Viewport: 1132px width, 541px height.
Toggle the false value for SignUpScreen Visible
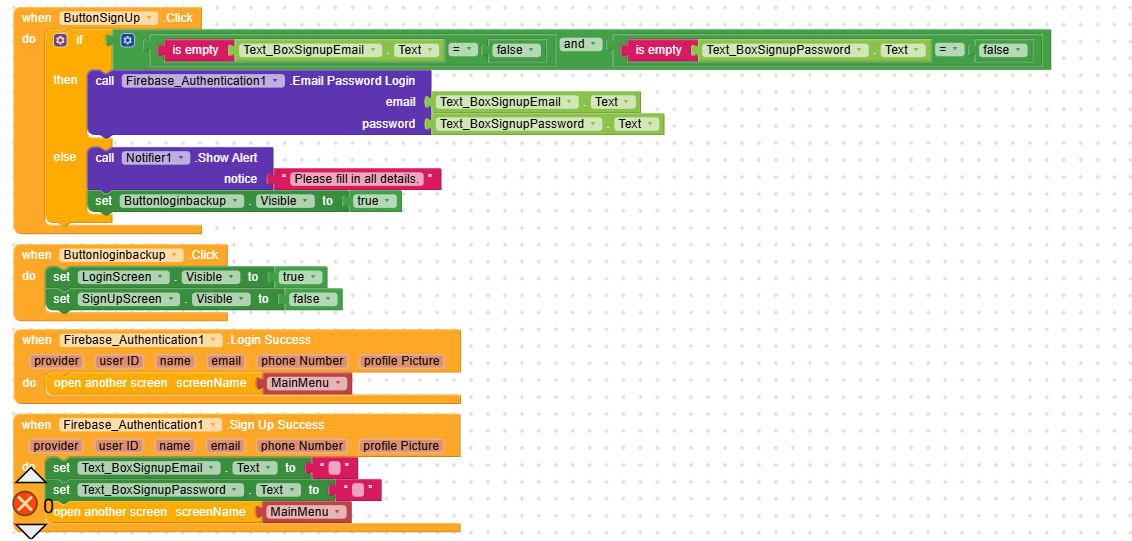tap(312, 299)
